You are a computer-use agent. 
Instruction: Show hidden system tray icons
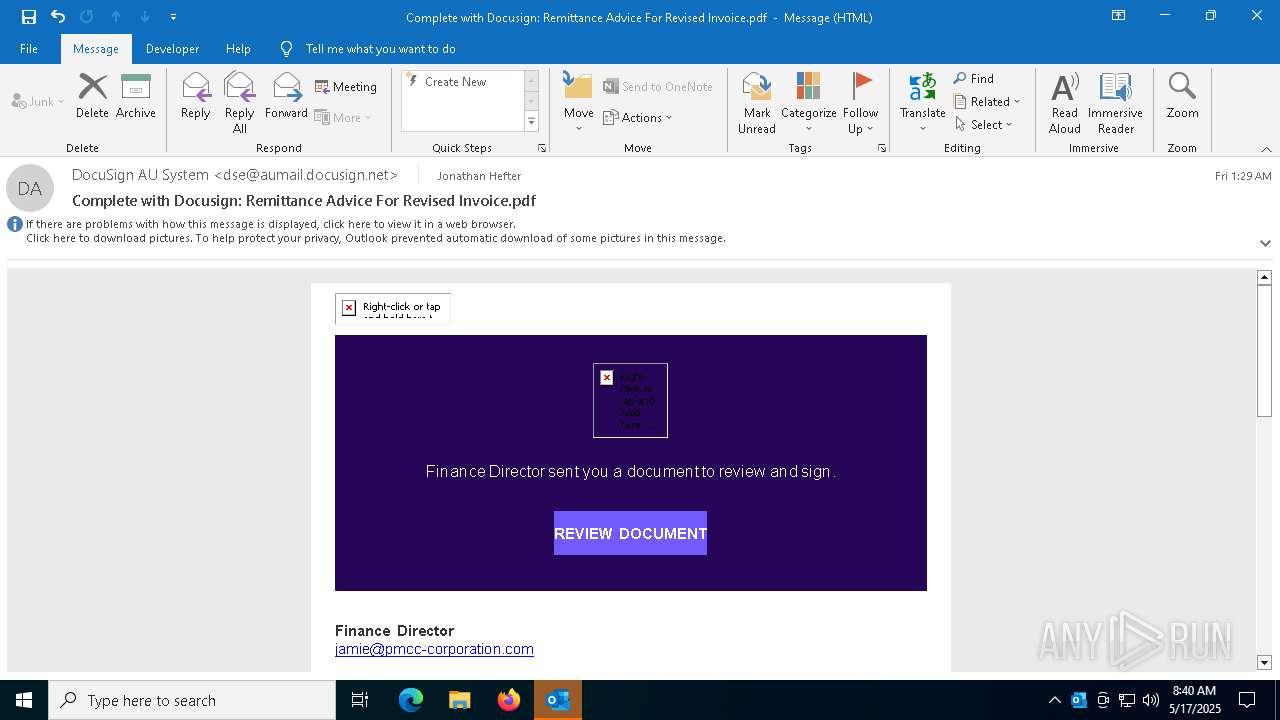[x=1054, y=700]
